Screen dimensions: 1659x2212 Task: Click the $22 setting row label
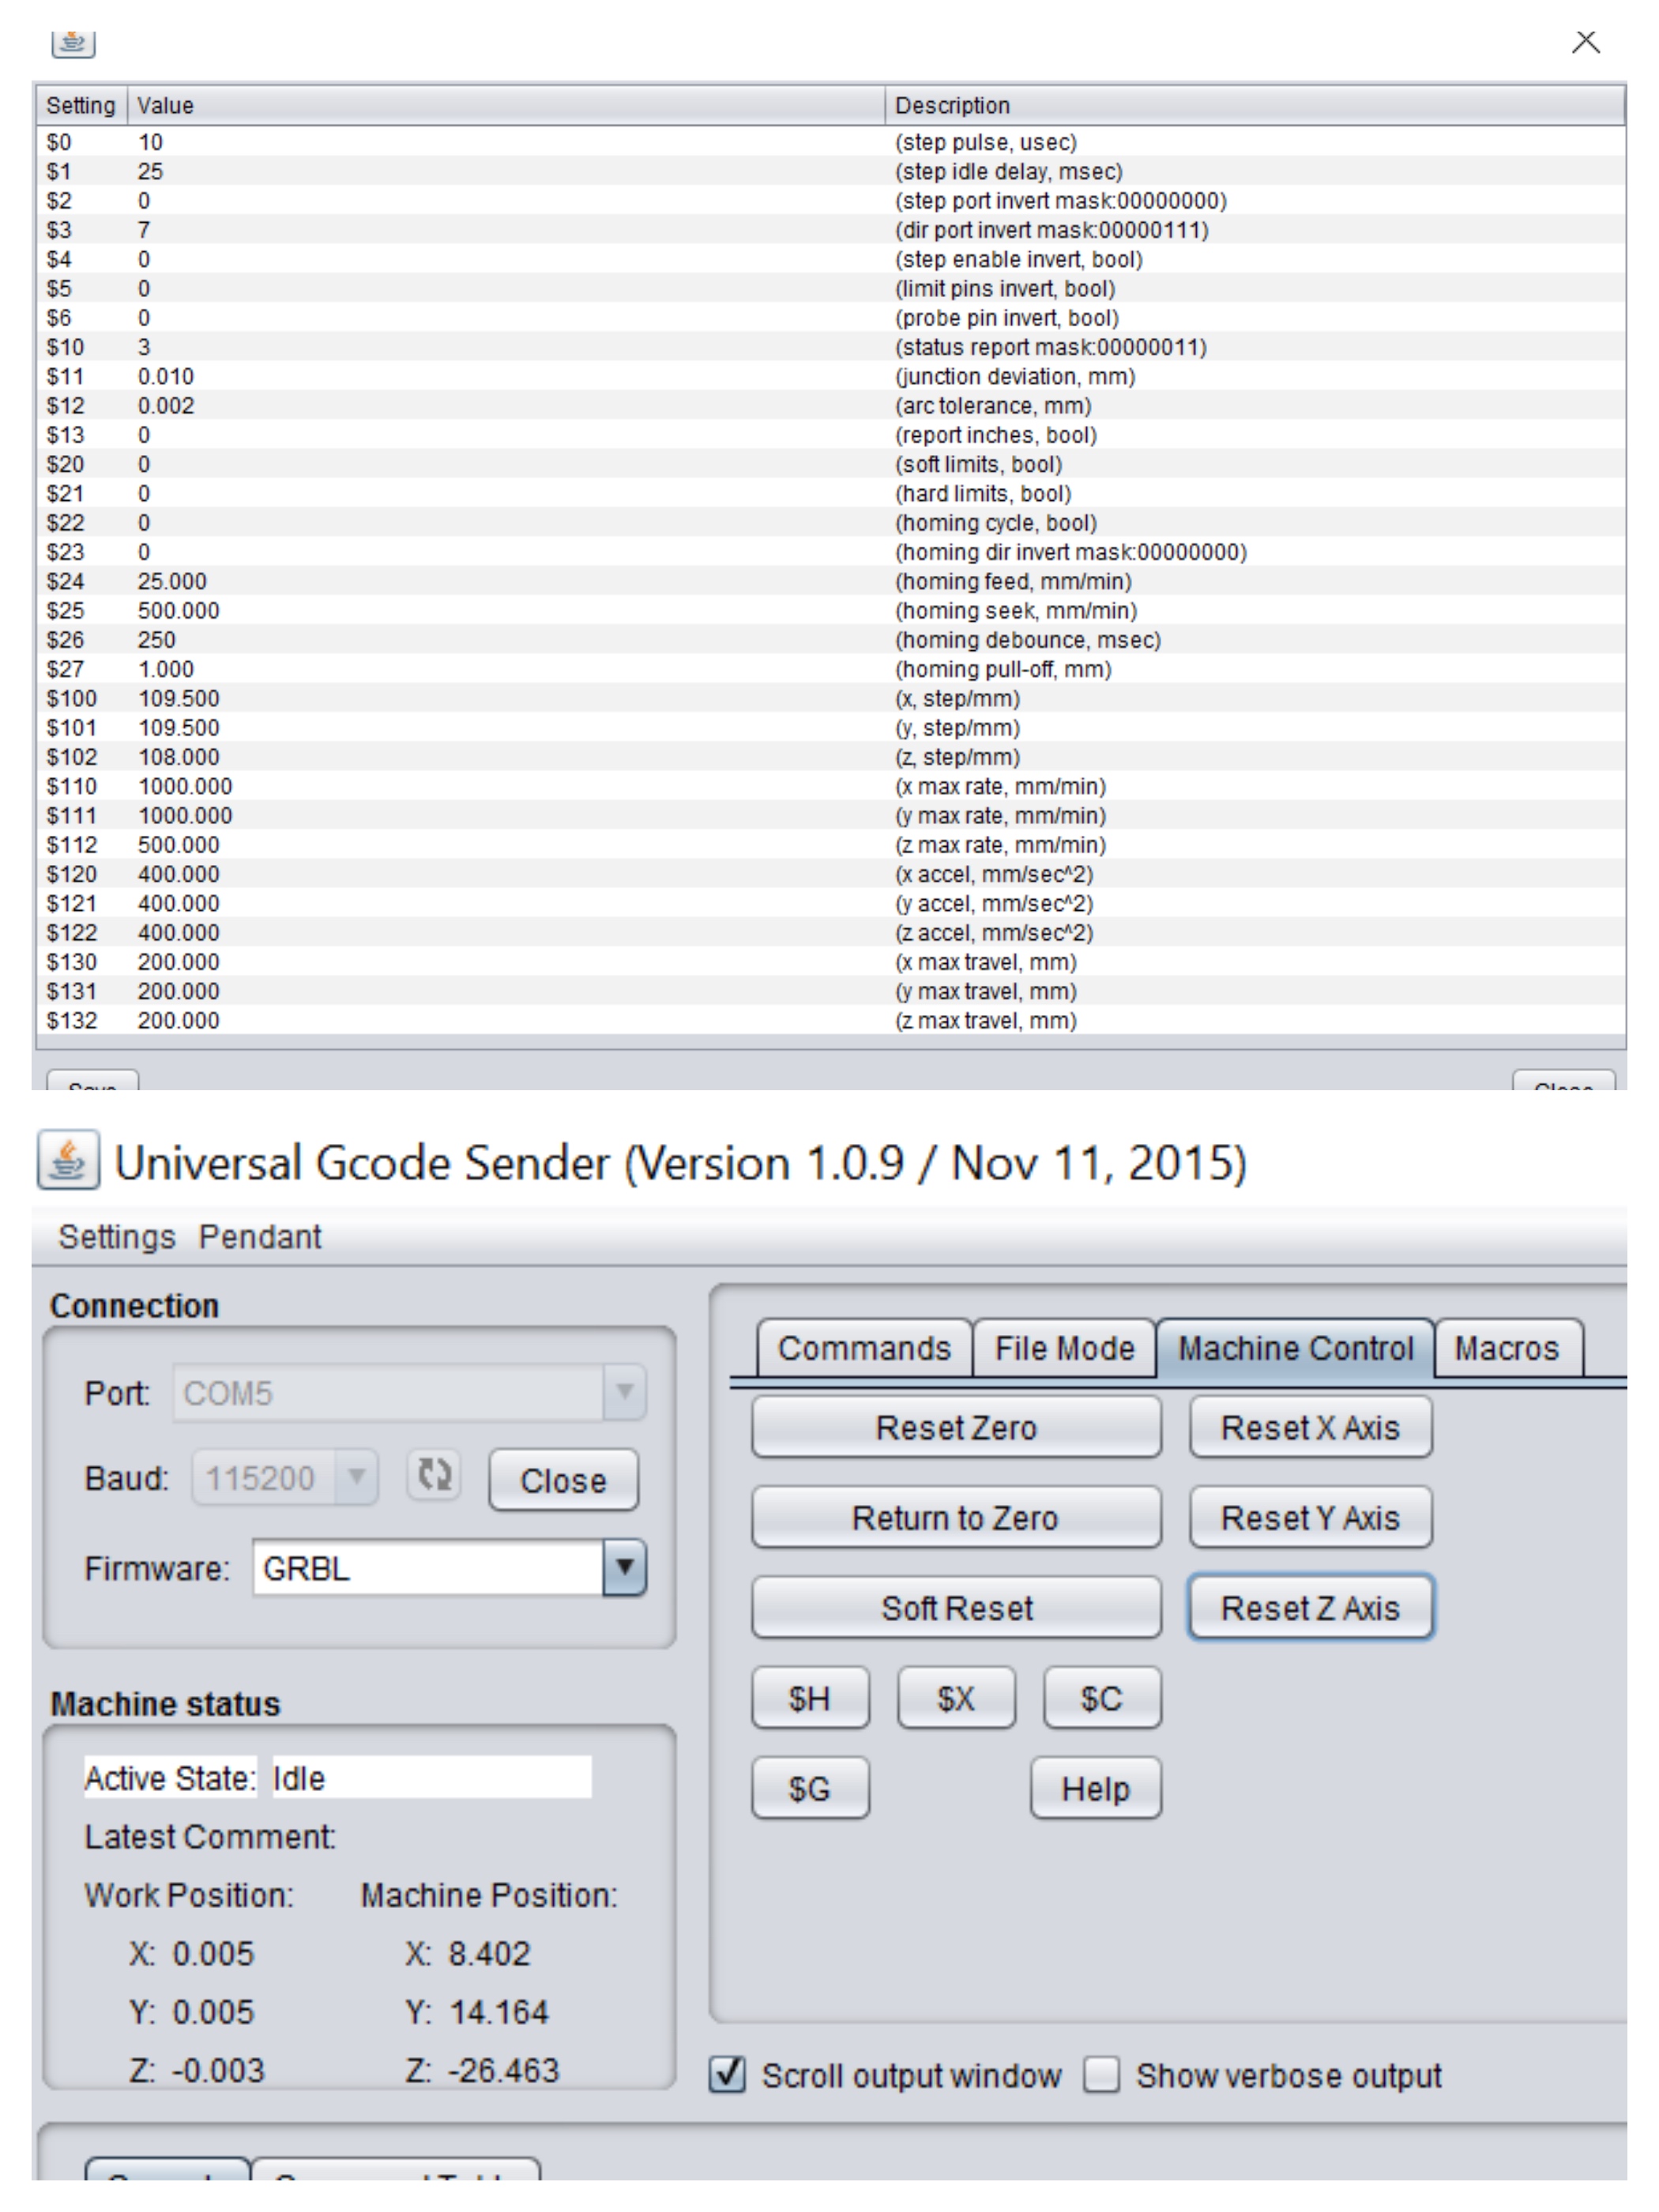[x=65, y=523]
